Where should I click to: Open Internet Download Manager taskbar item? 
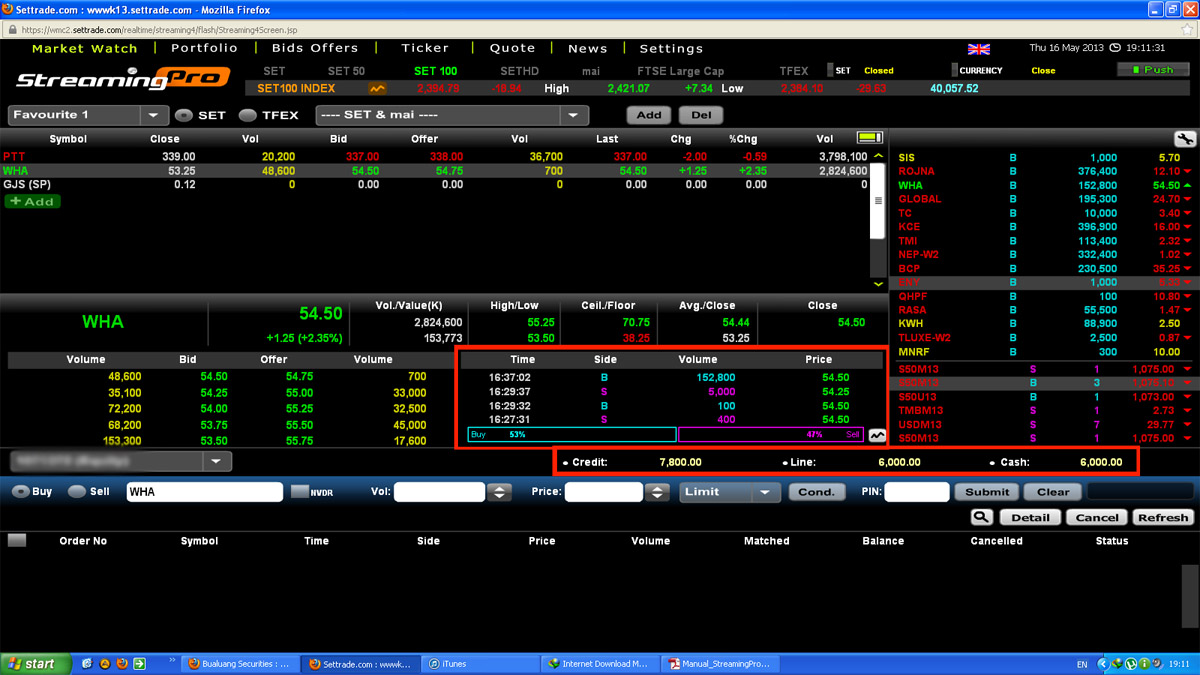pyautogui.click(x=600, y=664)
